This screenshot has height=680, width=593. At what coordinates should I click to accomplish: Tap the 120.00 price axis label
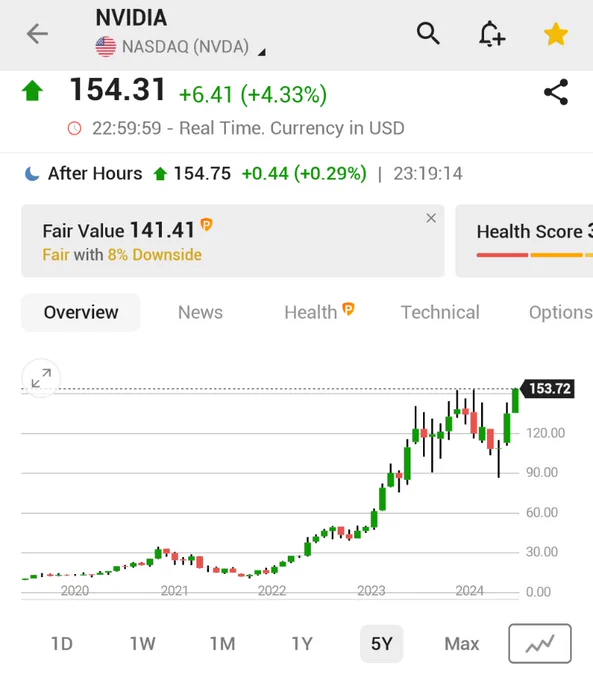[x=545, y=433]
